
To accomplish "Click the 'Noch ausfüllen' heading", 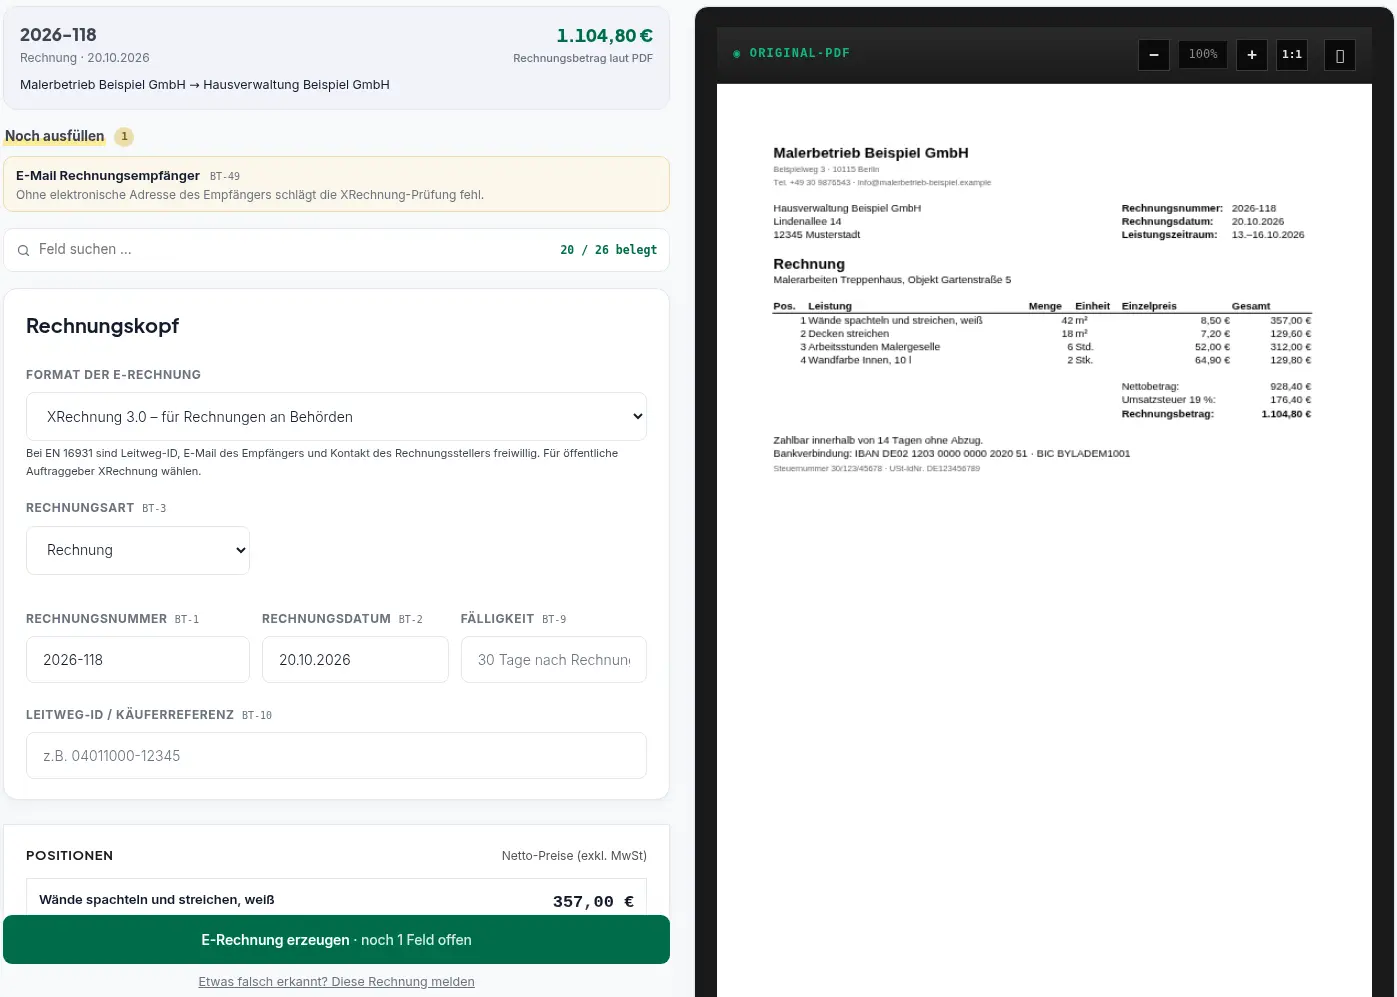I will click(x=55, y=136).
